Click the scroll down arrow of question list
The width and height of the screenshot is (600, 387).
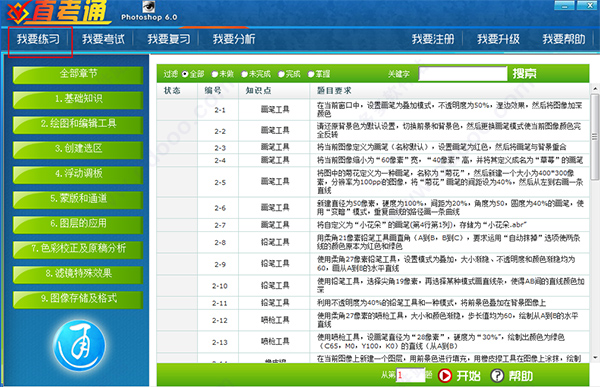[595, 358]
